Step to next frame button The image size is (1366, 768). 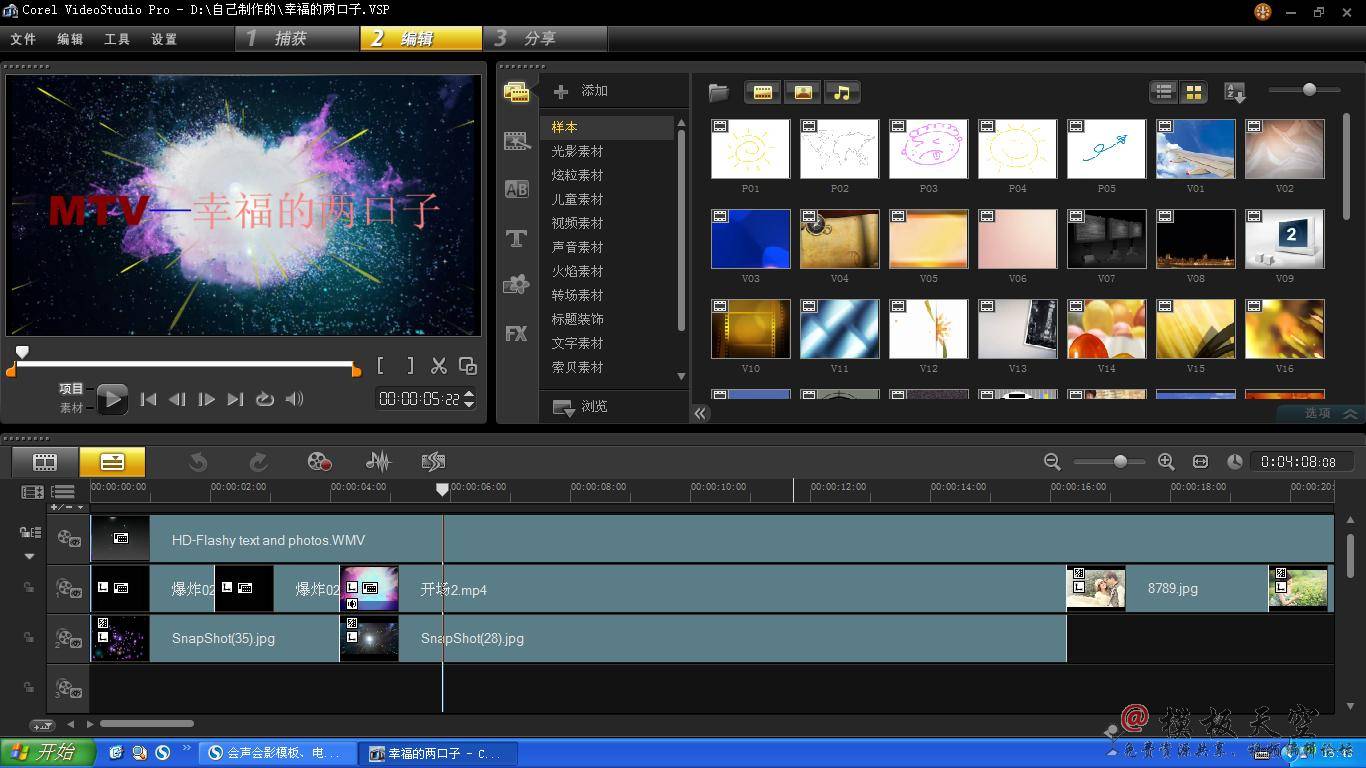(206, 399)
